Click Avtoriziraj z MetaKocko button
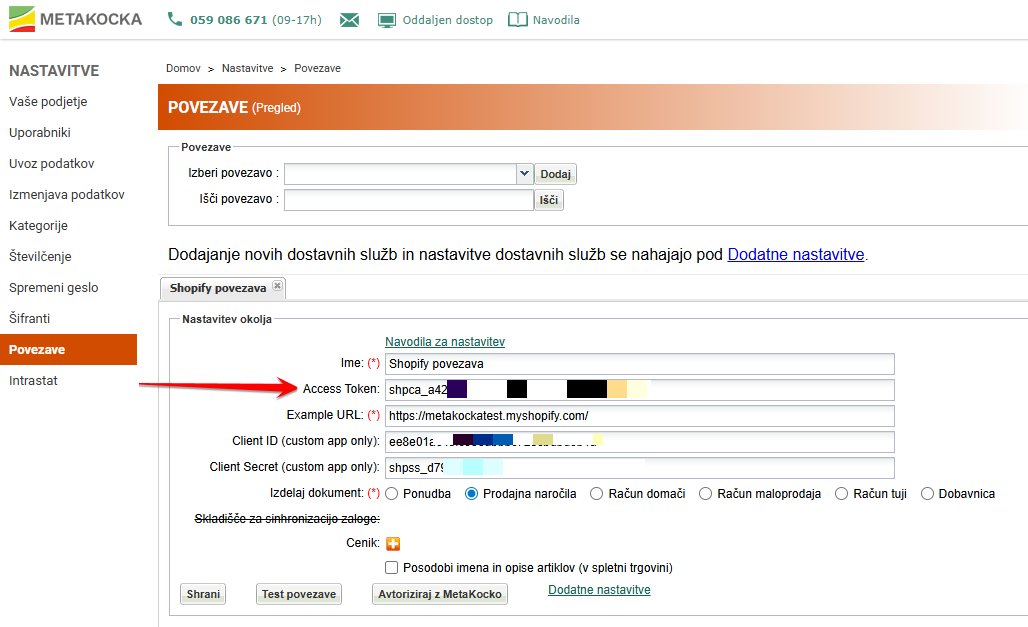Image resolution: width=1028 pixels, height=627 pixels. 440,594
